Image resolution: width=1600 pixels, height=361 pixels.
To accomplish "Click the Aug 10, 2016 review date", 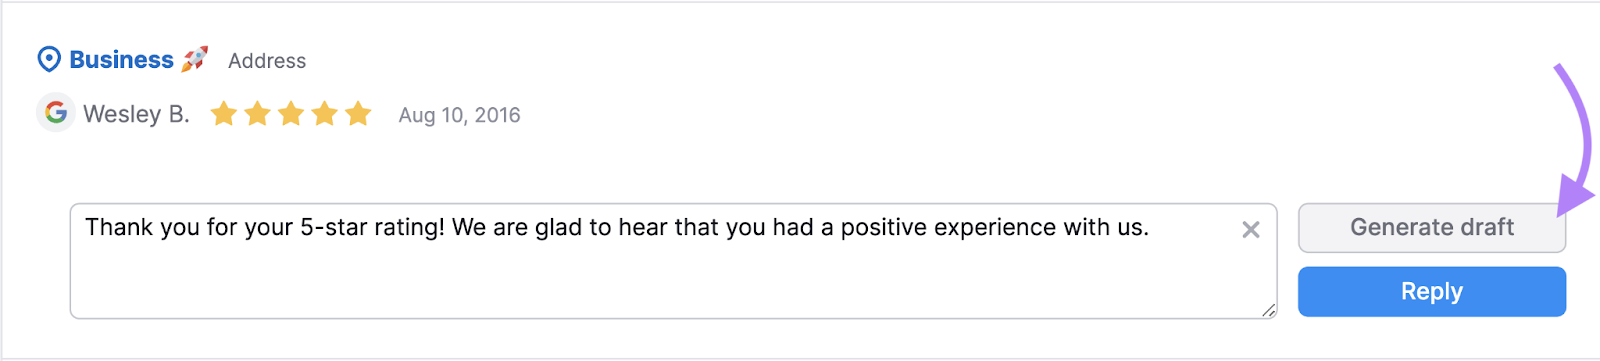I will (459, 115).
